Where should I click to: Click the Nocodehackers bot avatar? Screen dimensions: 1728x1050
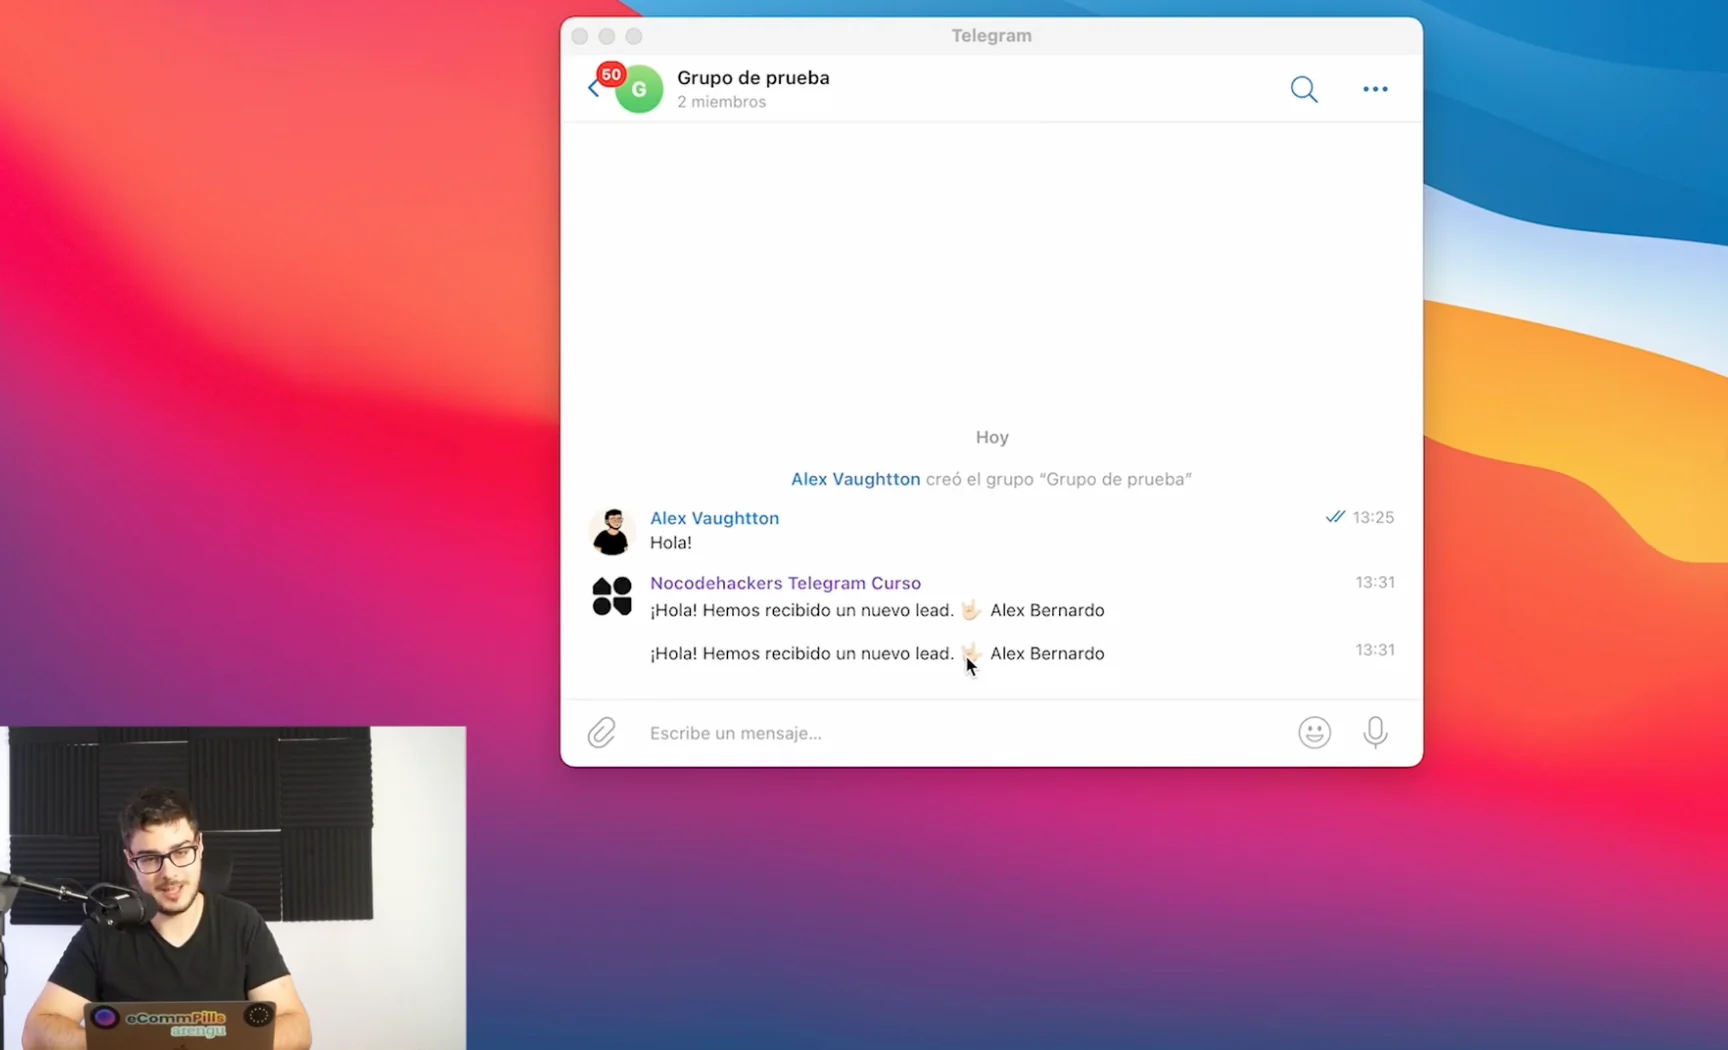611,597
